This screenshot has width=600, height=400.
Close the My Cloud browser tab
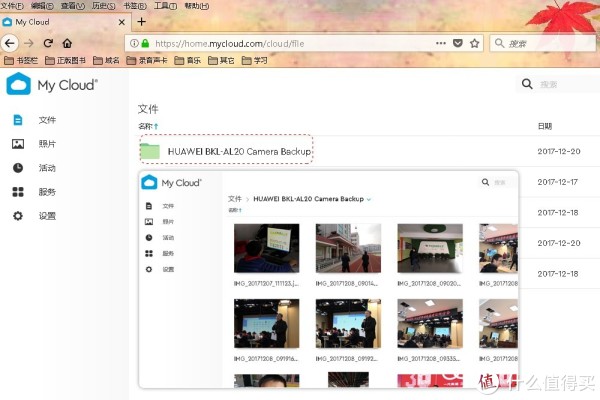point(122,22)
